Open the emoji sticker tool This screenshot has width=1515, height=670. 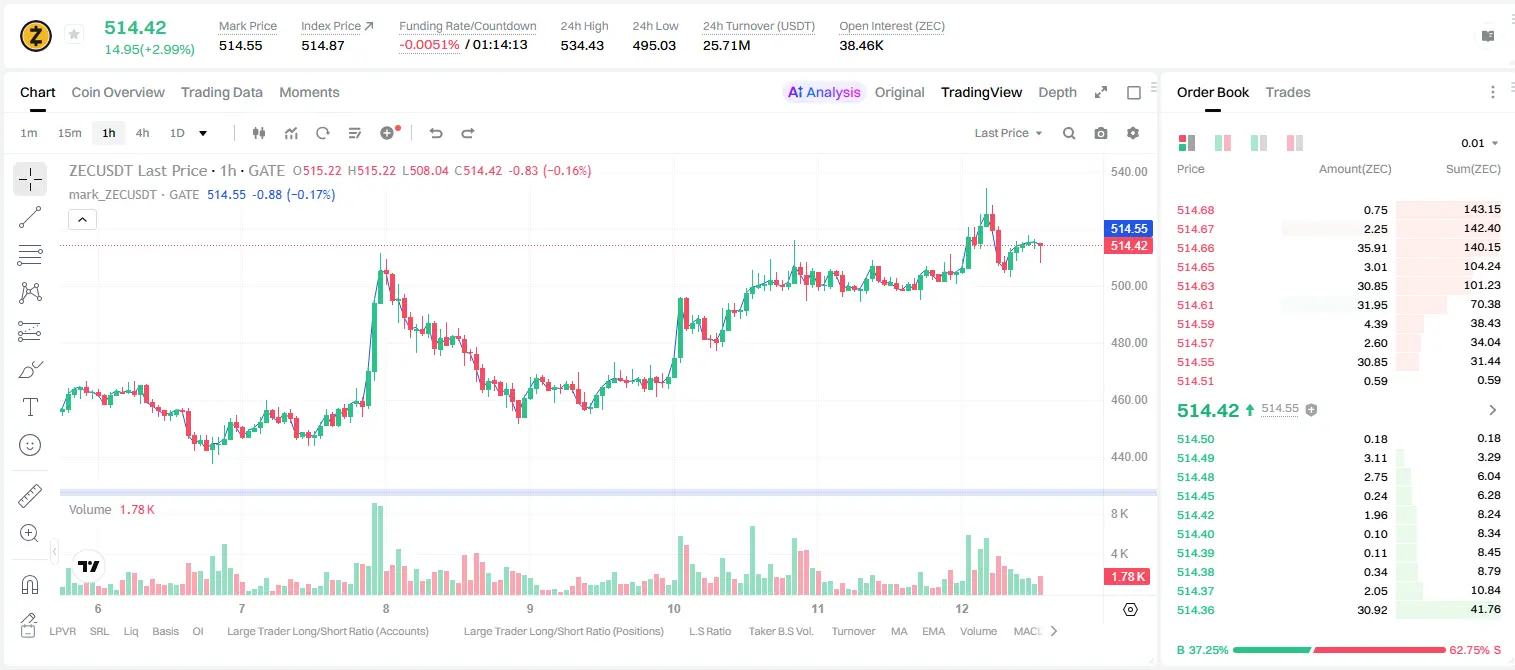[30, 445]
